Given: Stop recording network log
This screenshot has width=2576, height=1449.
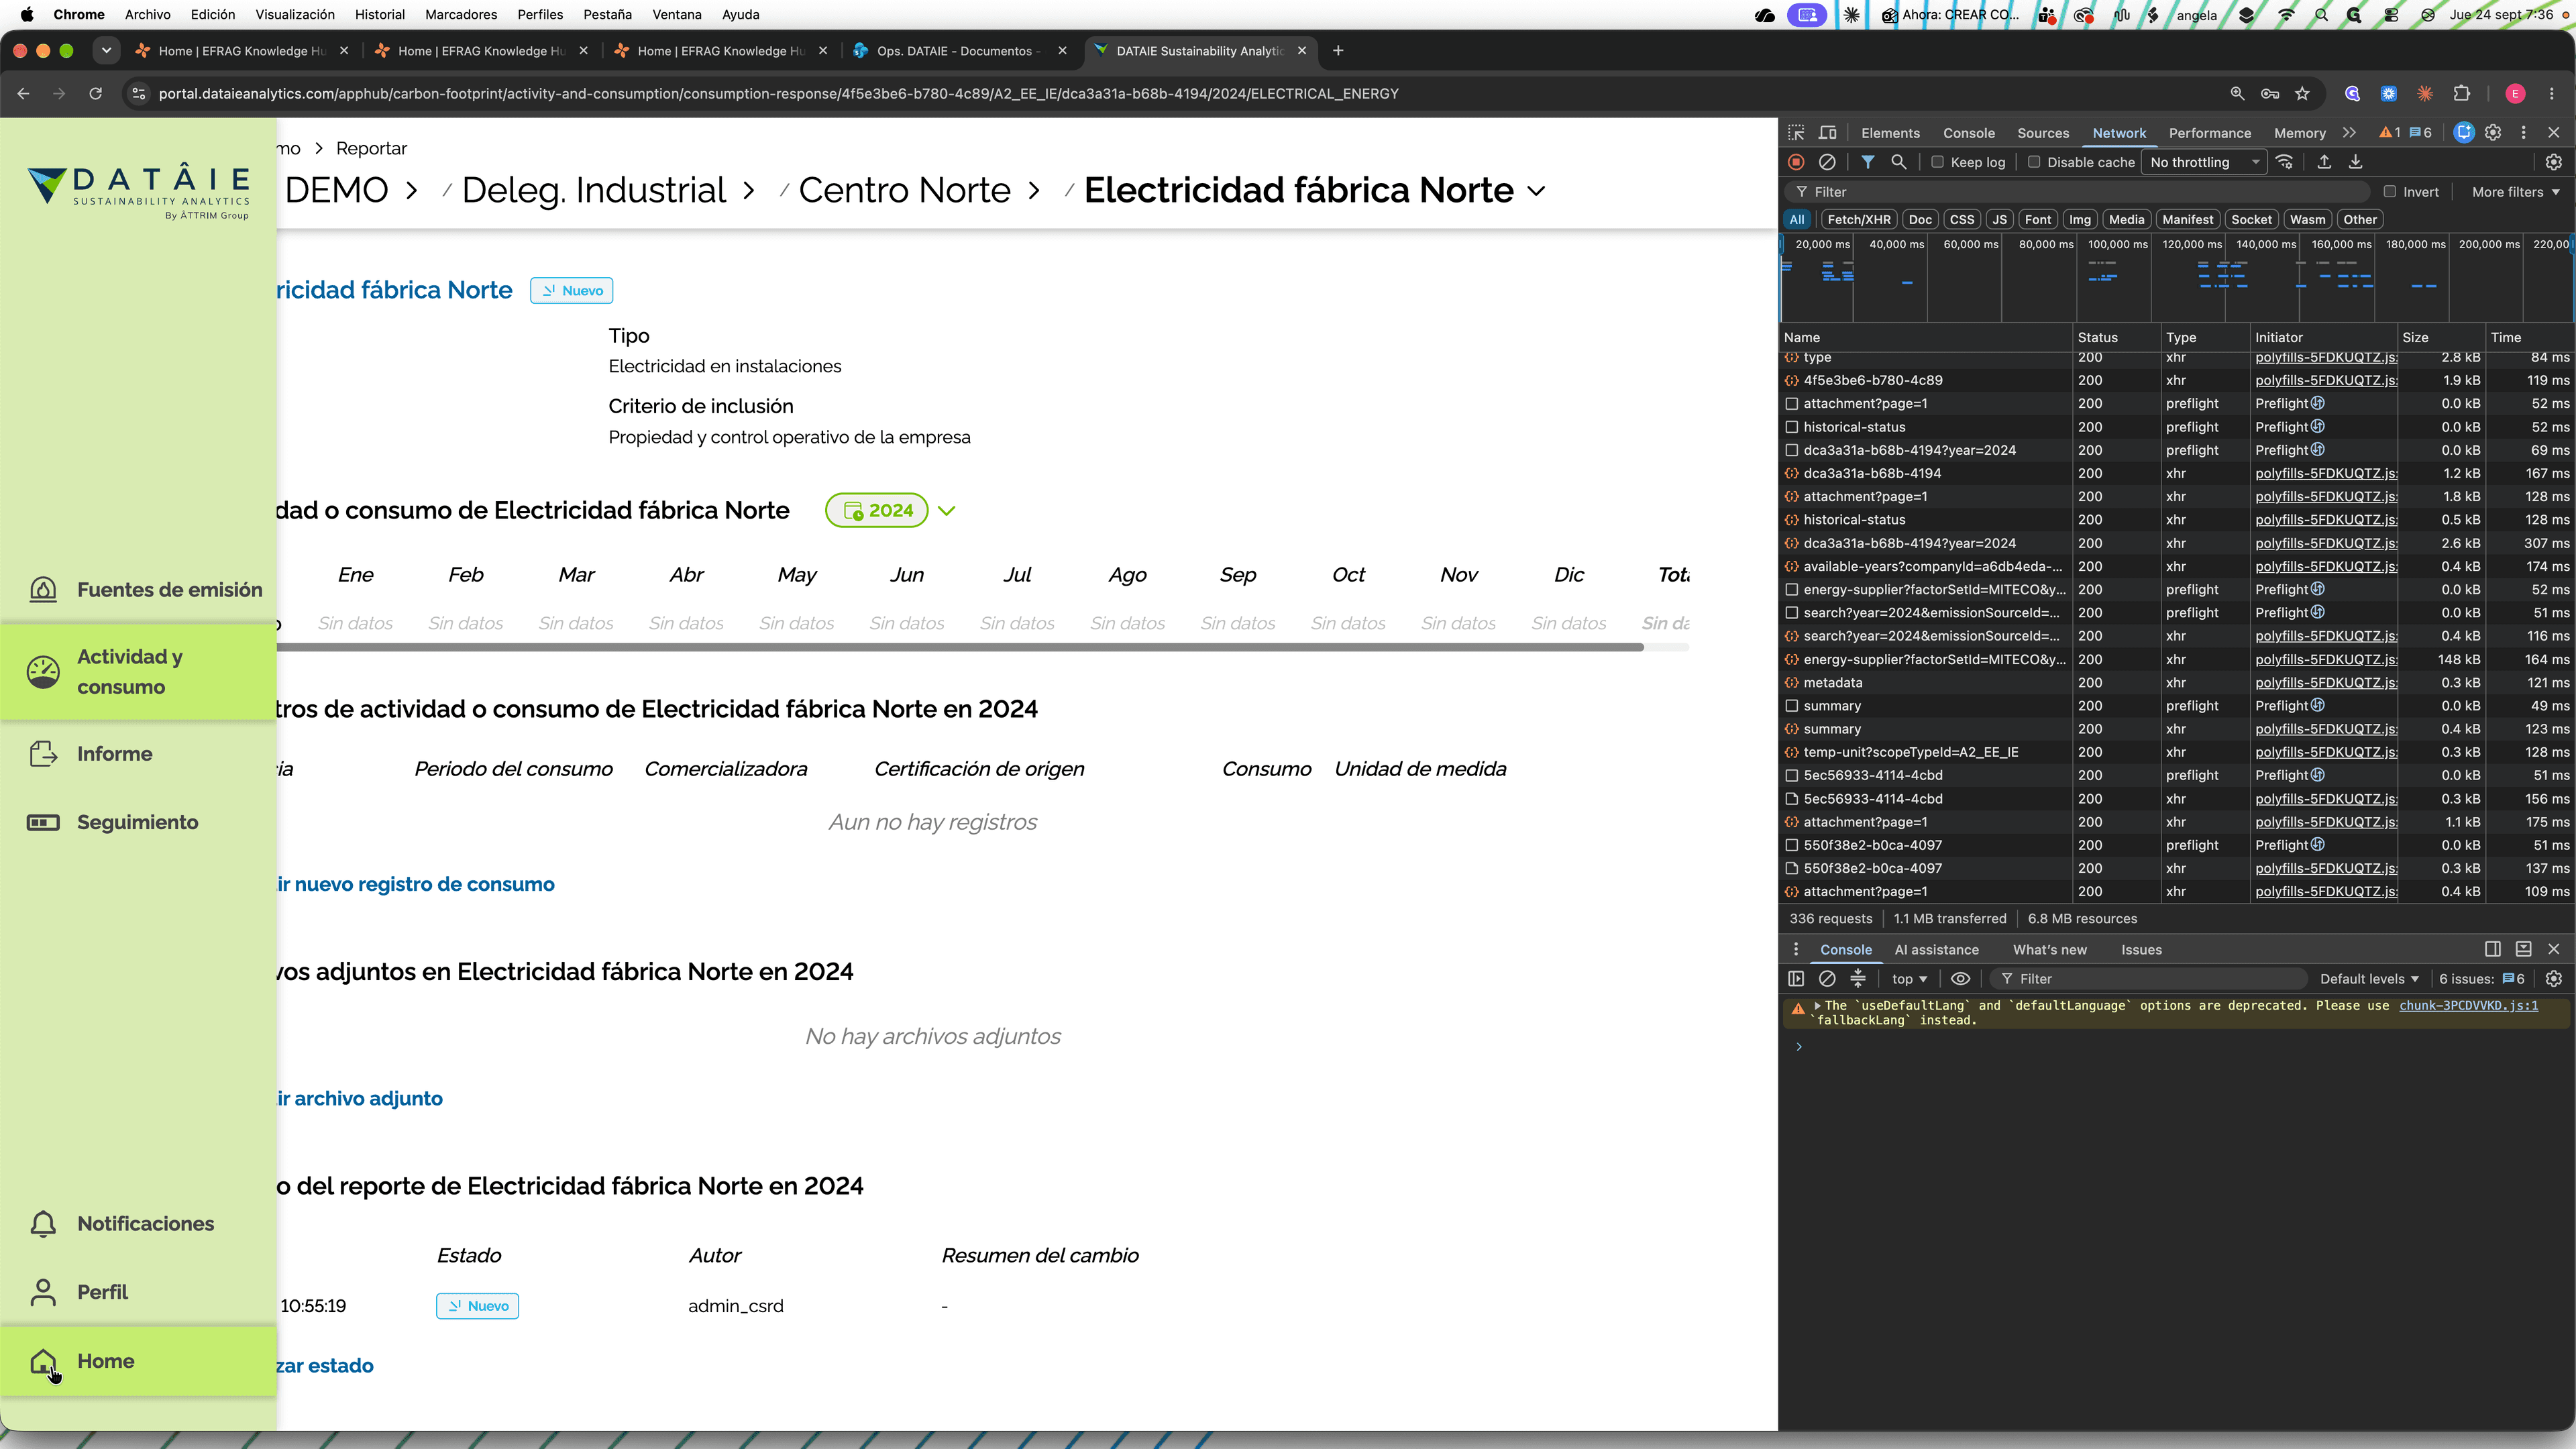Looking at the screenshot, I should [1796, 162].
